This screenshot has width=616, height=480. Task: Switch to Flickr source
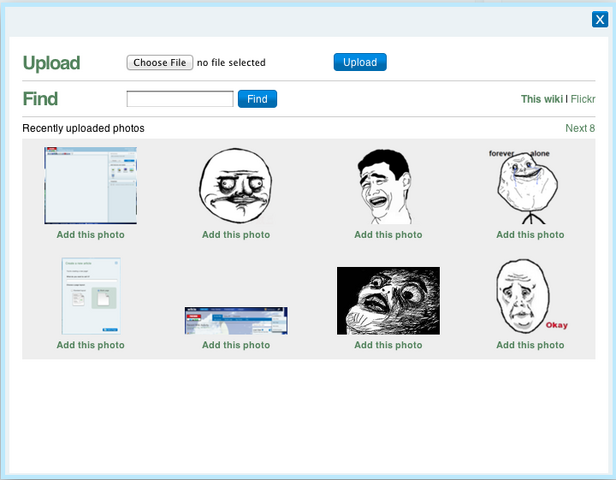pos(583,99)
